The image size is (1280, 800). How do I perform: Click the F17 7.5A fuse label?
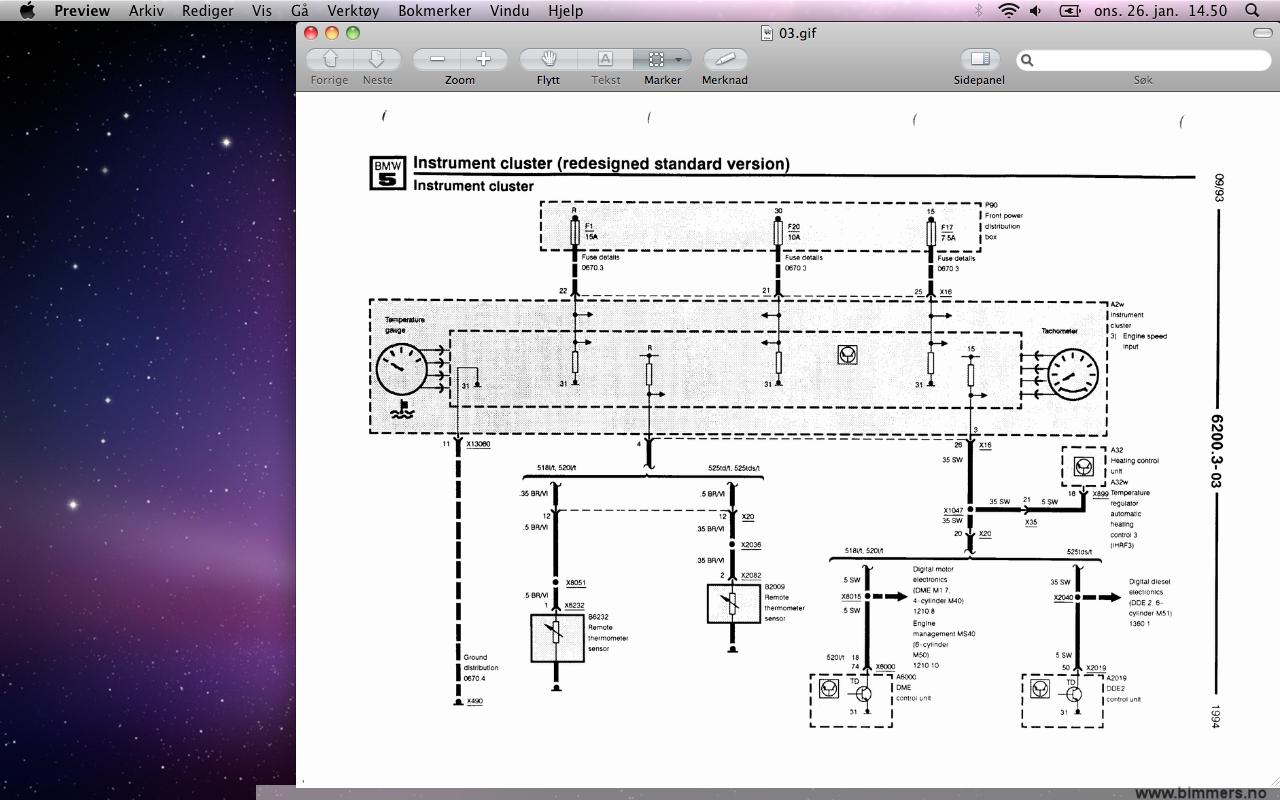click(949, 232)
